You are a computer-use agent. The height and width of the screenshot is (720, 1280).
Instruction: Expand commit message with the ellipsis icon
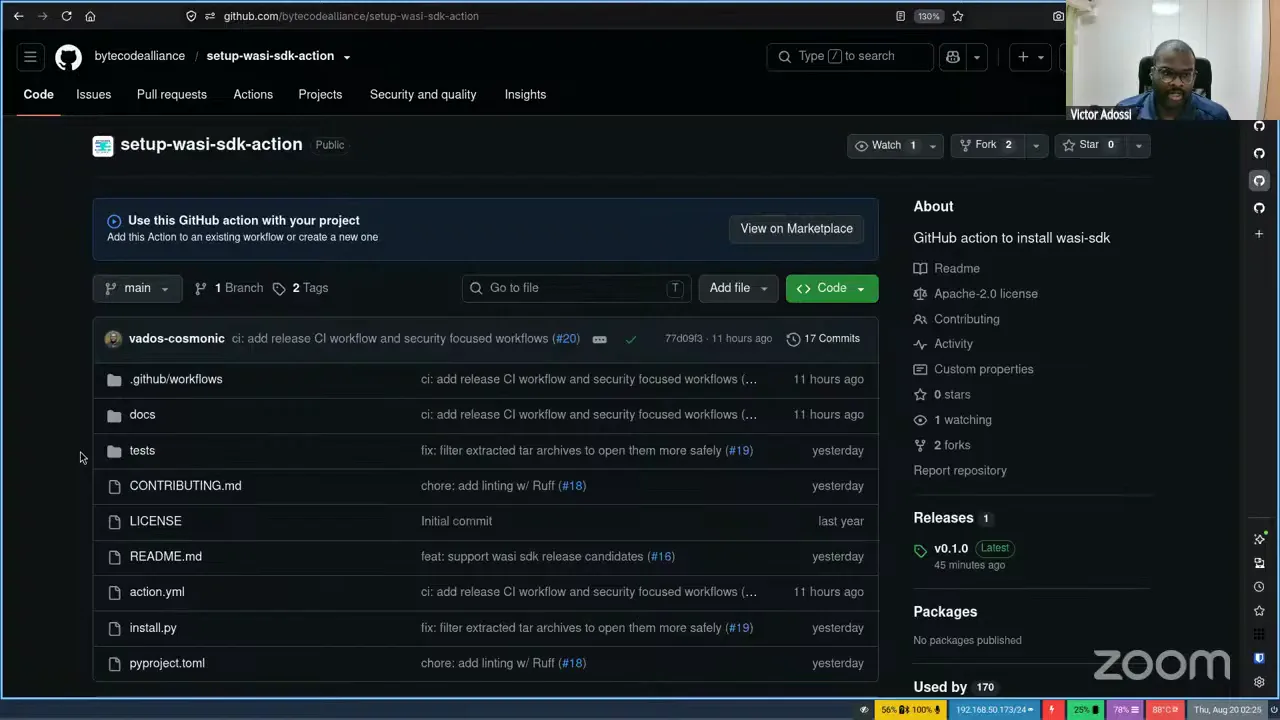coord(599,339)
